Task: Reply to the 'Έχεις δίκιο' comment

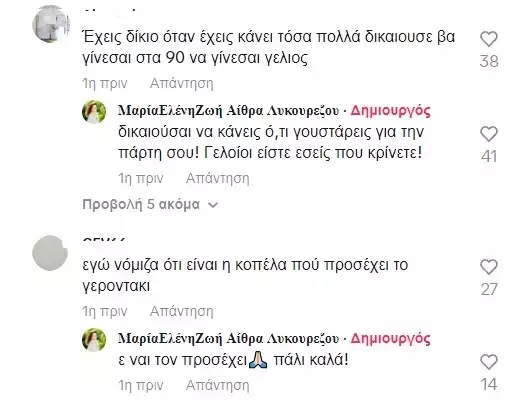Action: coord(182,83)
